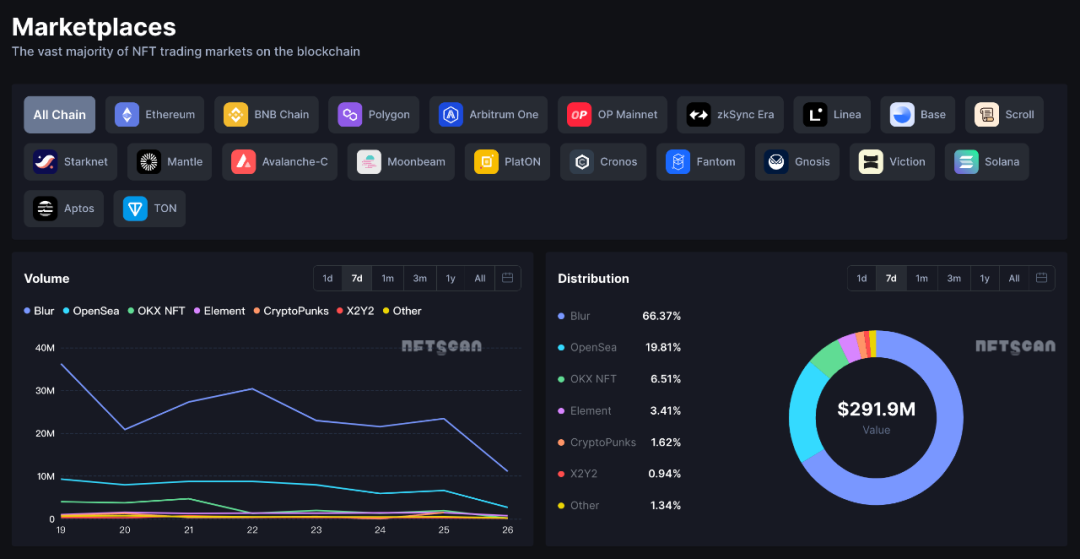Open the Distribution calendar date picker
This screenshot has width=1080, height=559.
(1041, 278)
